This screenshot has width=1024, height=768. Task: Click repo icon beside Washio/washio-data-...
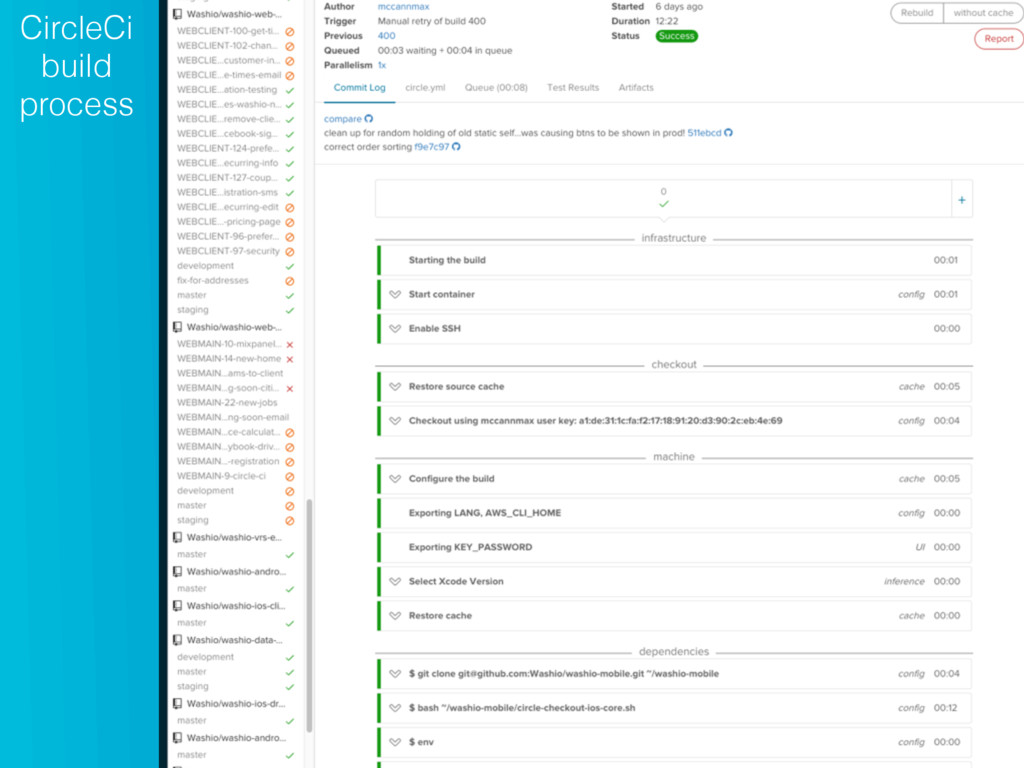[177, 640]
